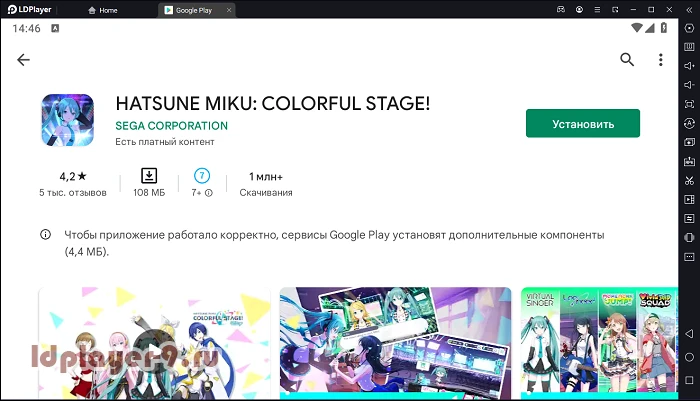Click the title bar multi-window icon
This screenshot has width=700, height=401.
click(x=615, y=9)
